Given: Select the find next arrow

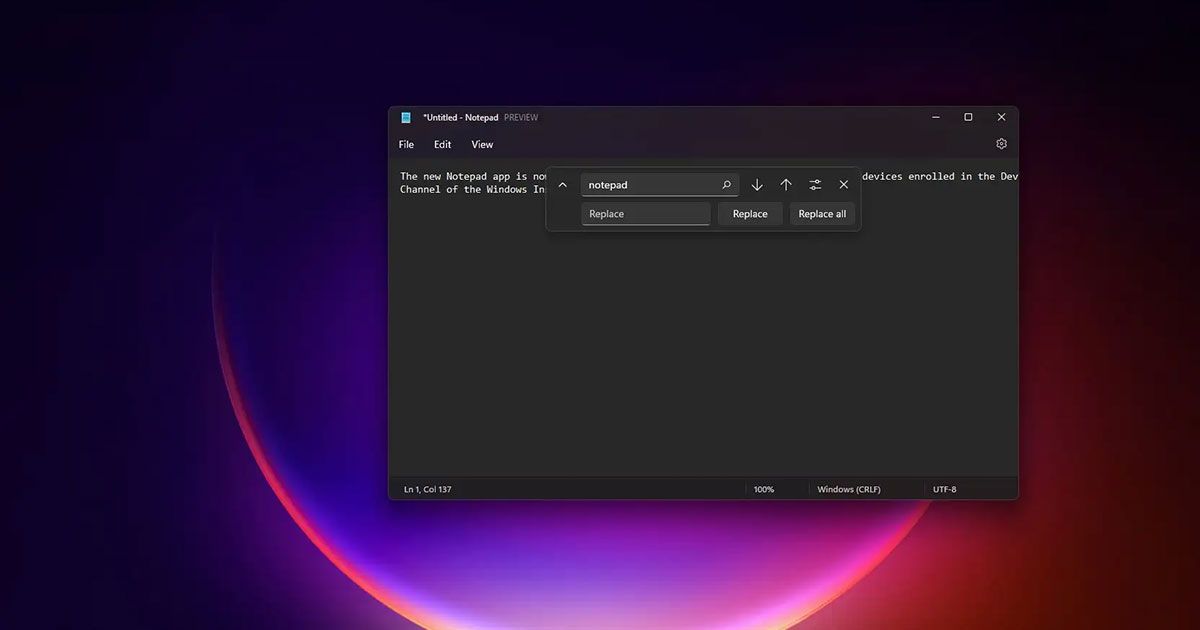Looking at the screenshot, I should 757,184.
